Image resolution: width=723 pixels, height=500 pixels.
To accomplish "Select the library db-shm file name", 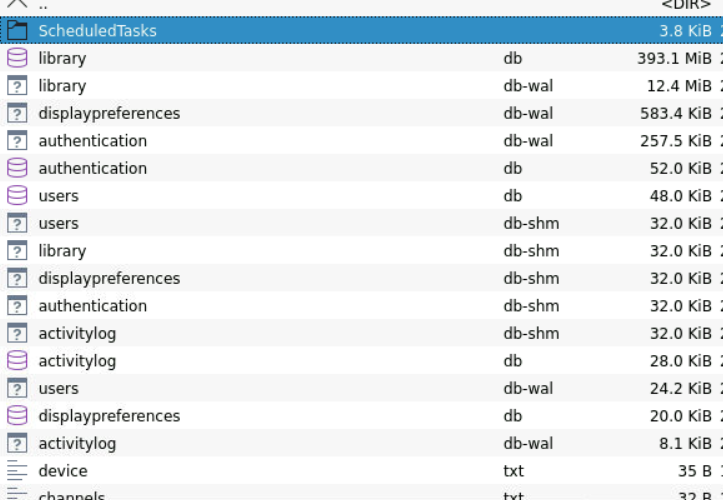I will click(x=62, y=251).
